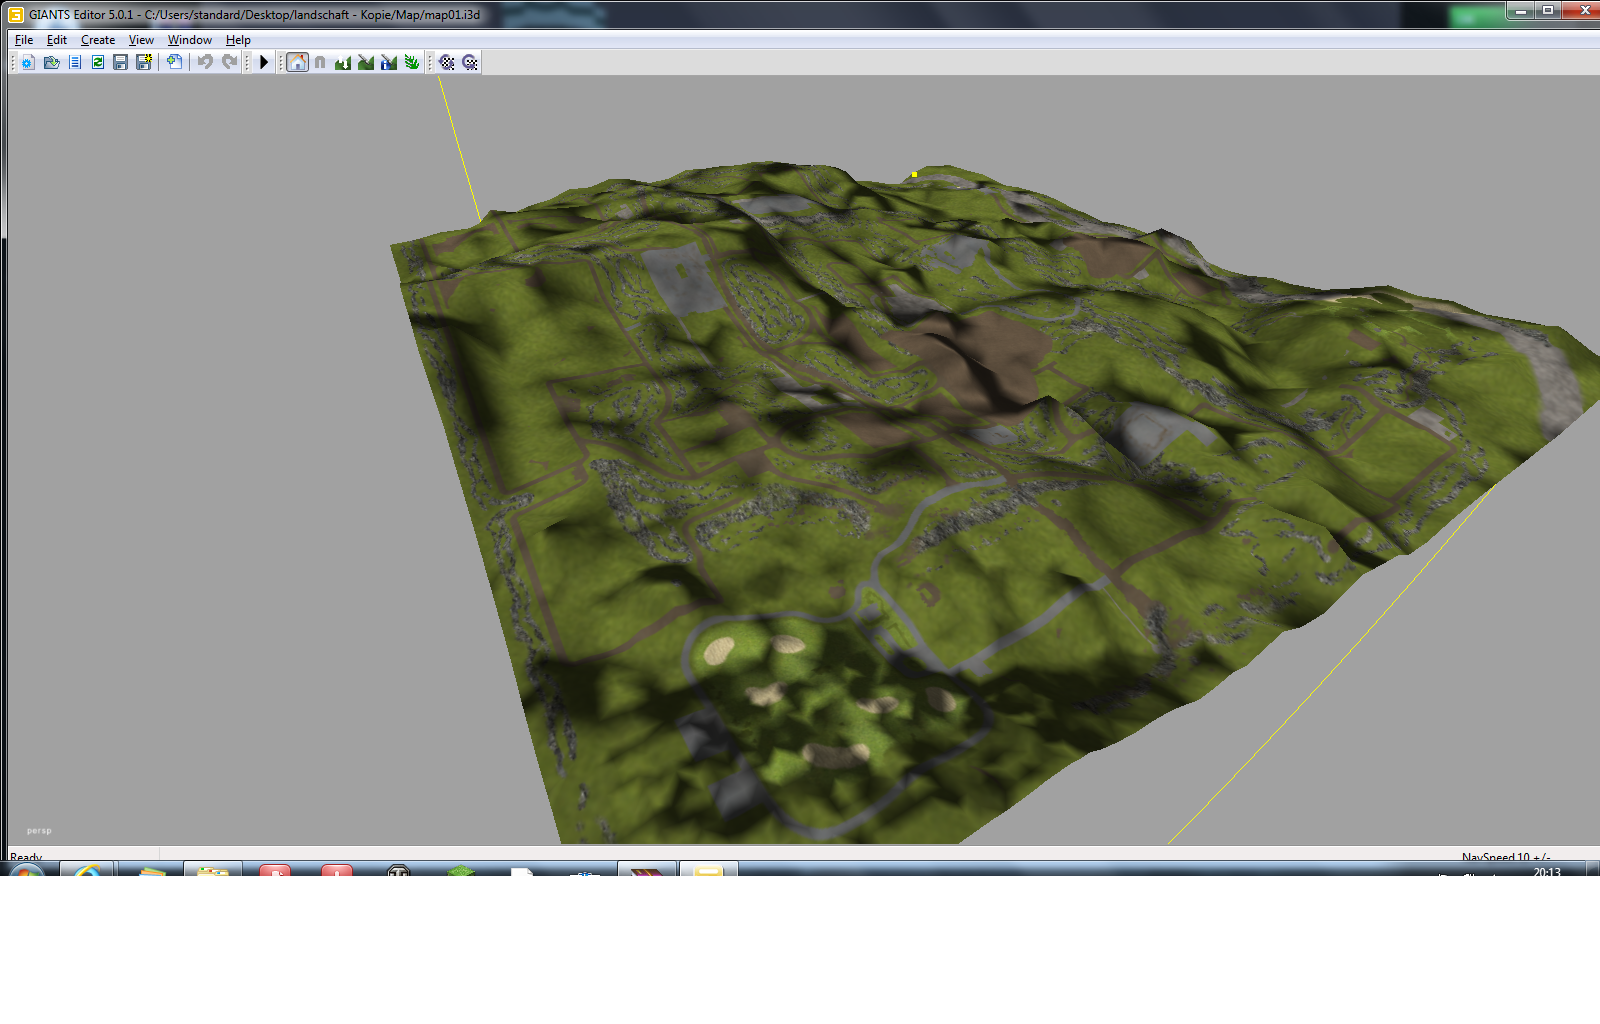The height and width of the screenshot is (1024, 1600).
Task: Click the New scene toolbar icon
Action: point(28,62)
